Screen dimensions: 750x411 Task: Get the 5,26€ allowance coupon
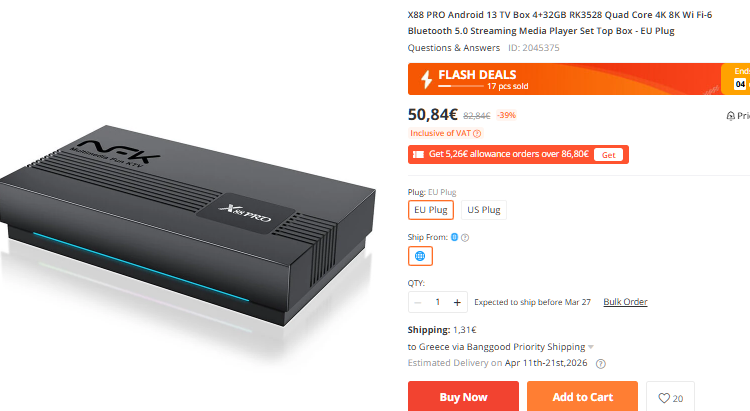click(609, 155)
